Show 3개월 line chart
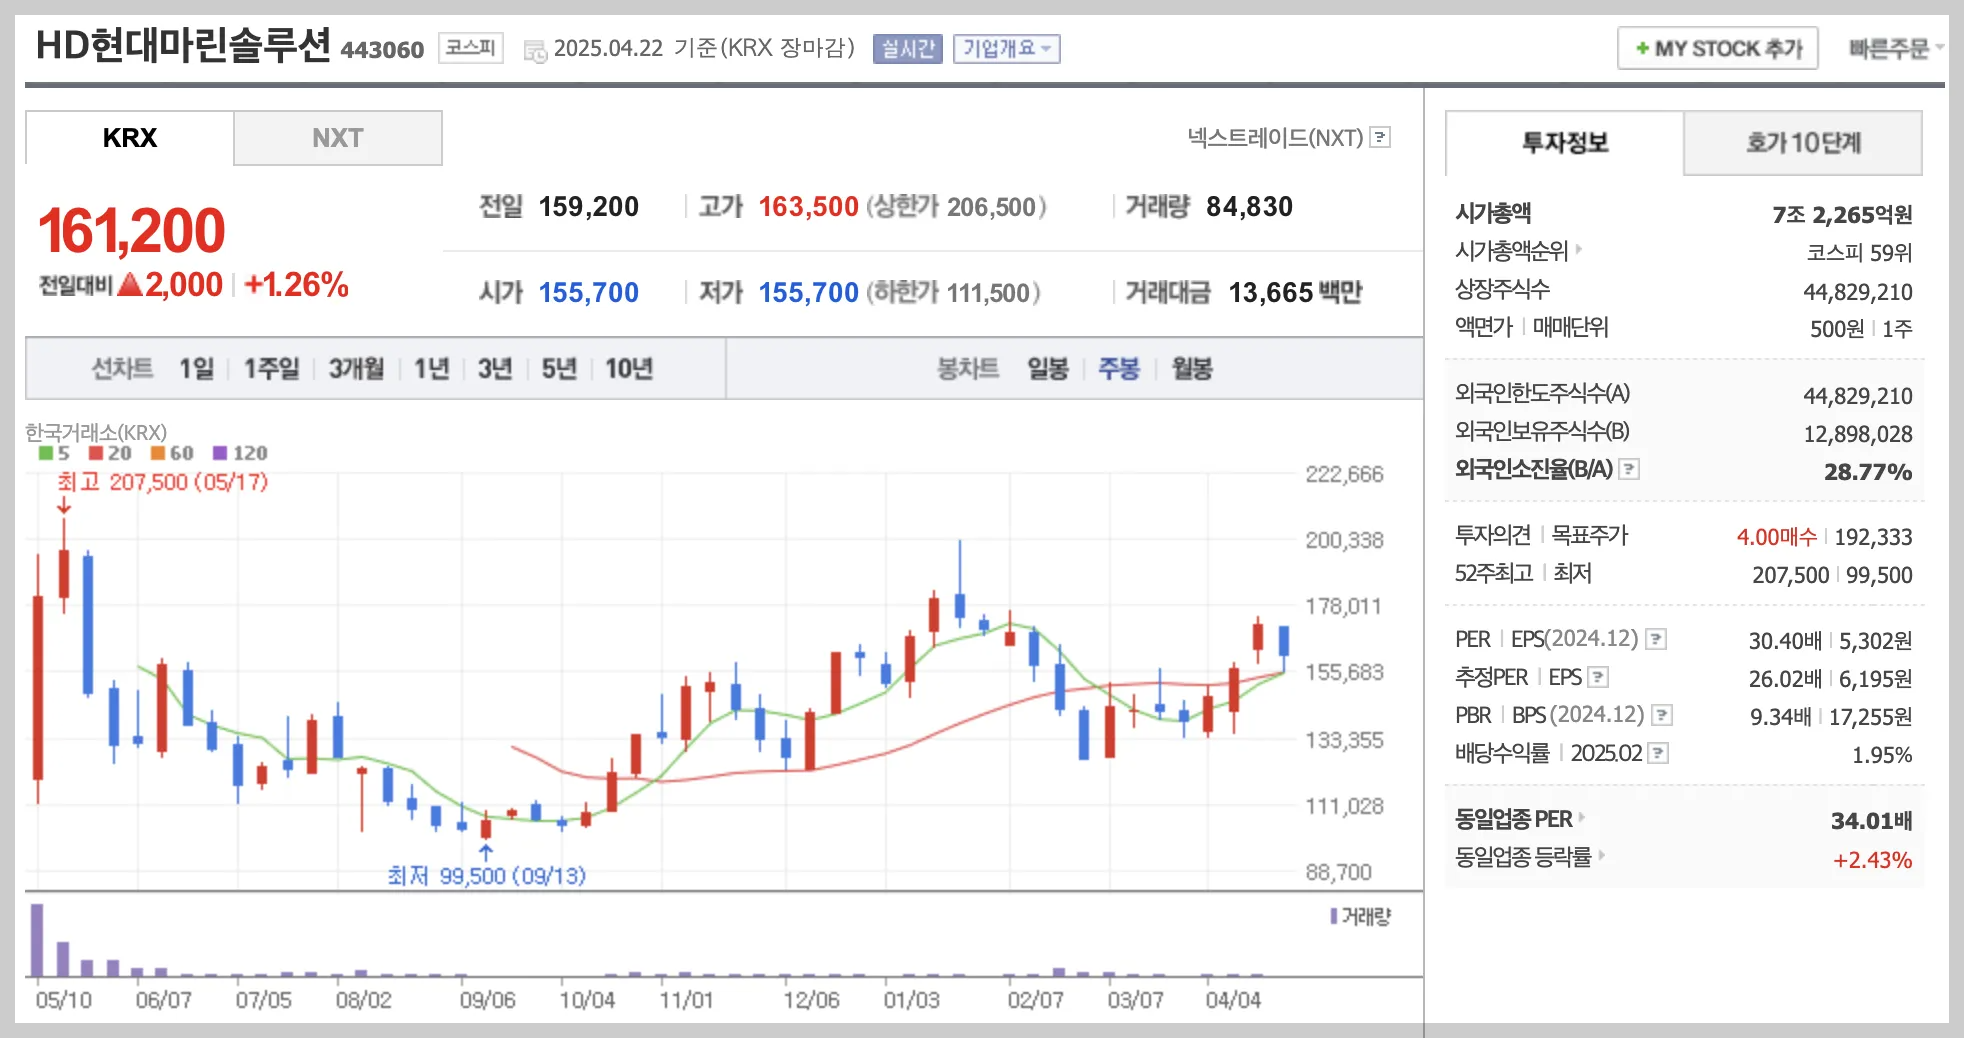The width and height of the screenshot is (1964, 1038). pyautogui.click(x=357, y=369)
